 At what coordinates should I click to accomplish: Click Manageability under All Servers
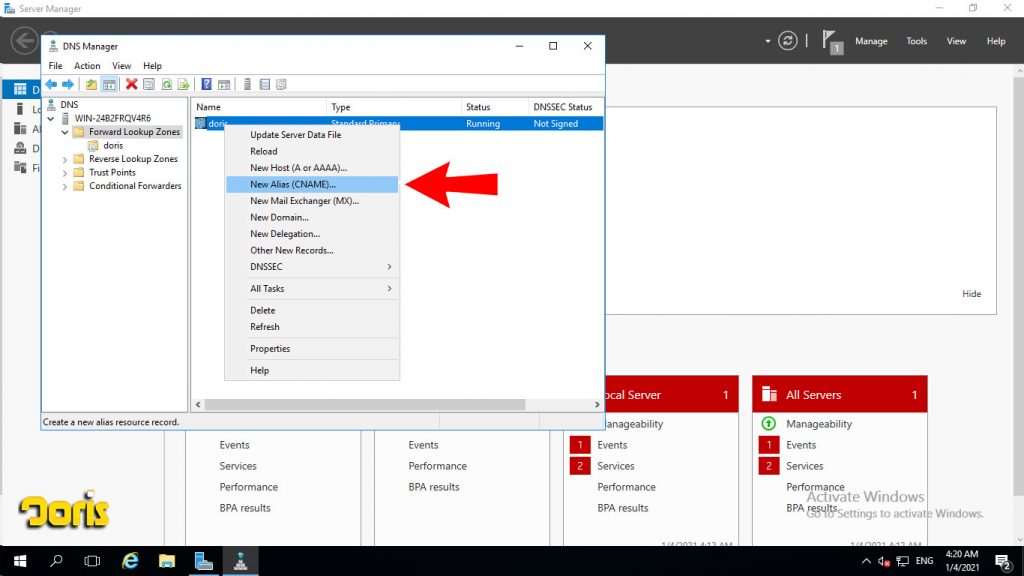(x=819, y=424)
